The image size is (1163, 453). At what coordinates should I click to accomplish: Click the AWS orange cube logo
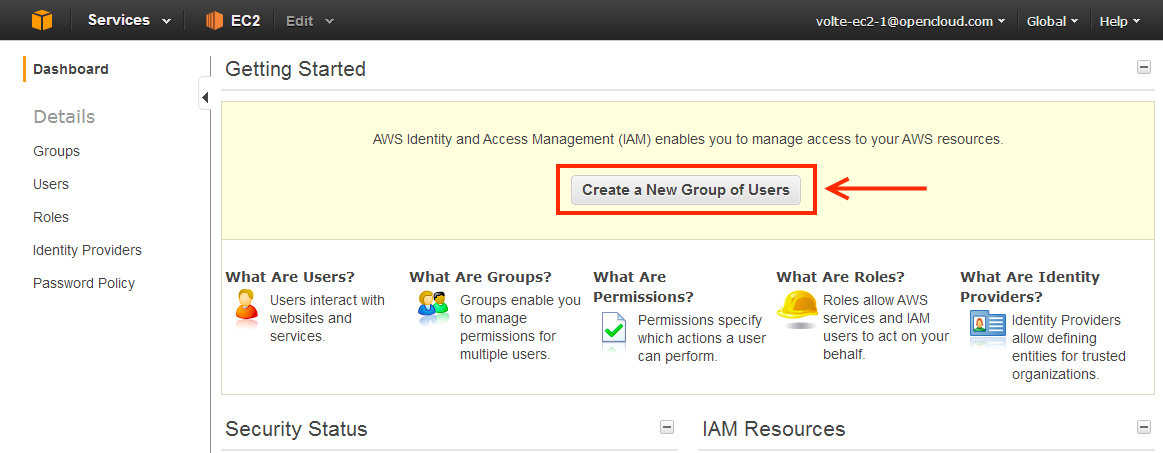(41, 20)
